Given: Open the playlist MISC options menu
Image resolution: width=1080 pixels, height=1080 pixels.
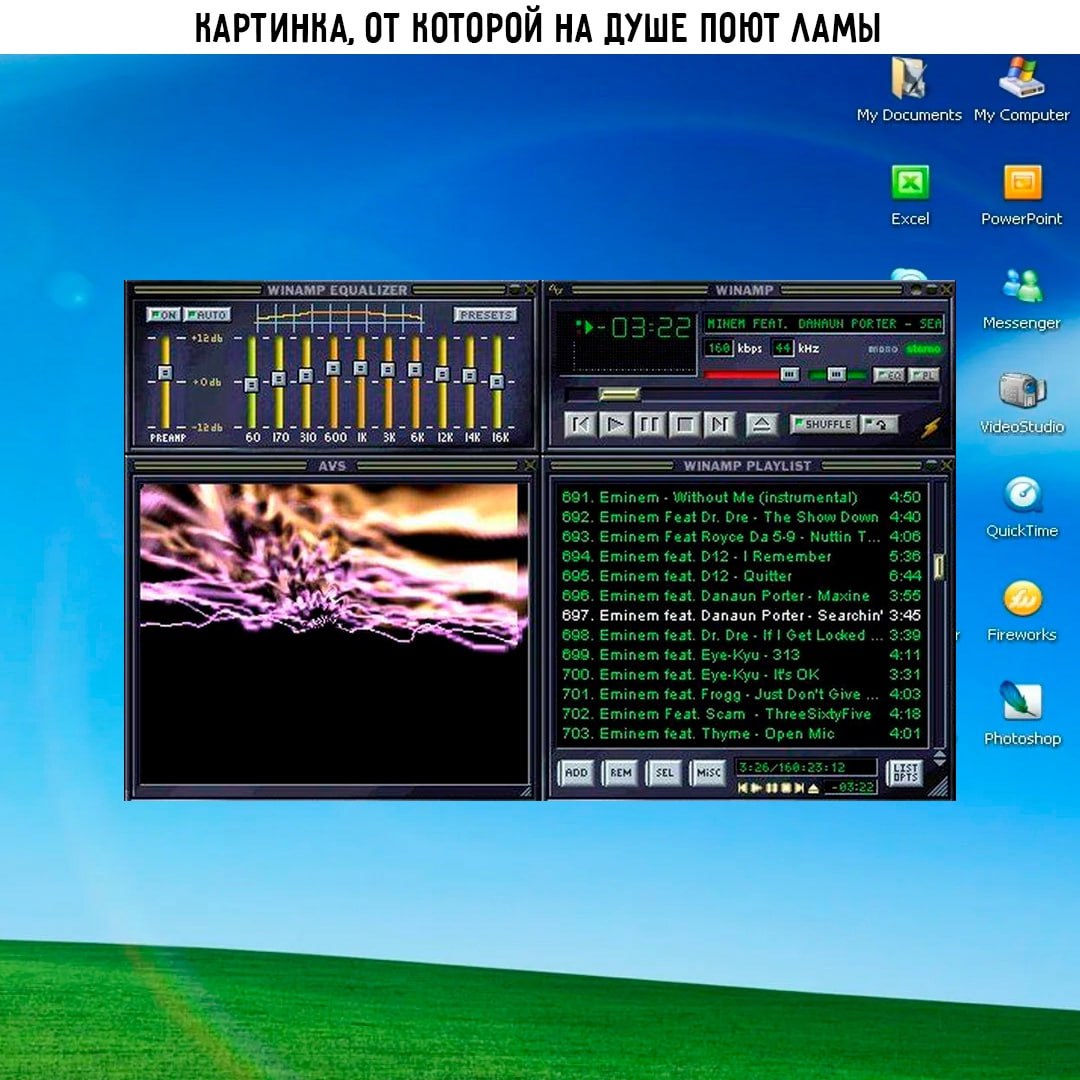Looking at the screenshot, I should [708, 772].
